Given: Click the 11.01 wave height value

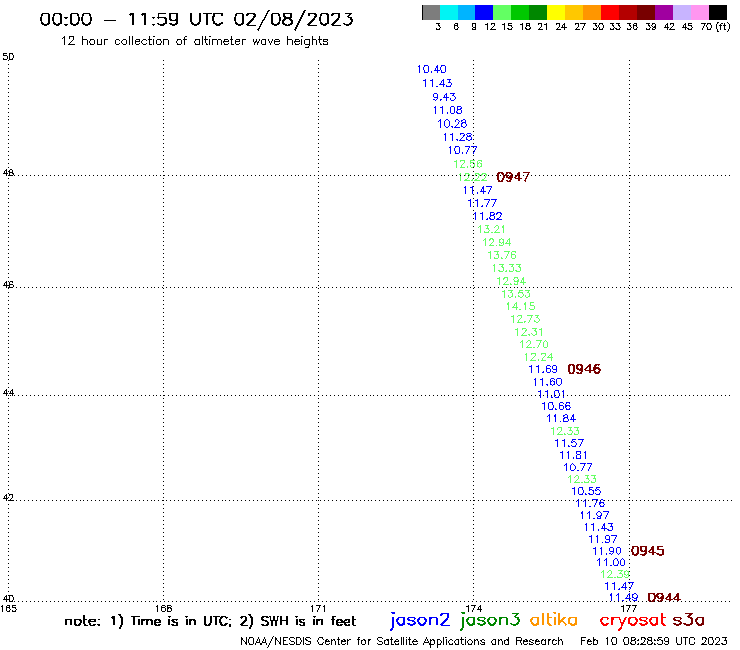Looking at the screenshot, I should [551, 394].
